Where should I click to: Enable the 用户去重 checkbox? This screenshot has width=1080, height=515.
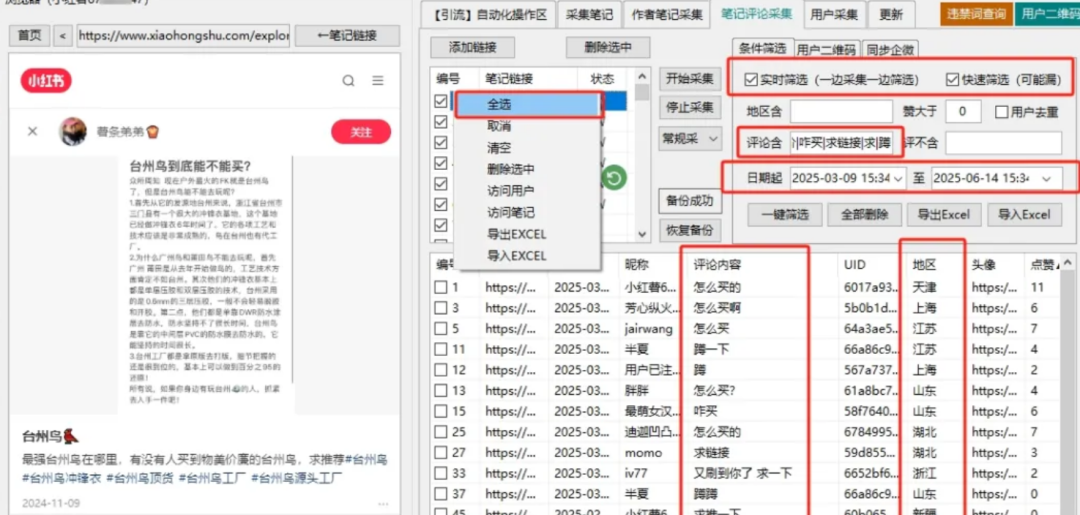pos(1001,112)
